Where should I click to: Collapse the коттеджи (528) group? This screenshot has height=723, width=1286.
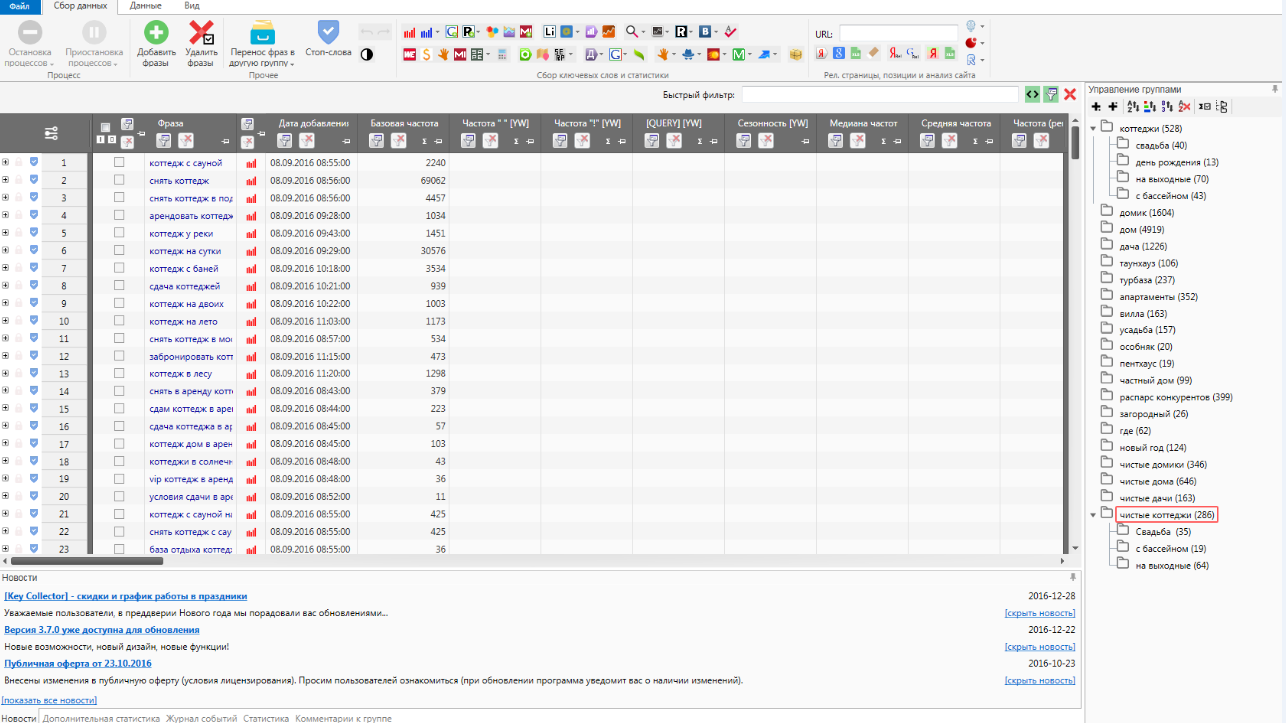tap(1093, 128)
